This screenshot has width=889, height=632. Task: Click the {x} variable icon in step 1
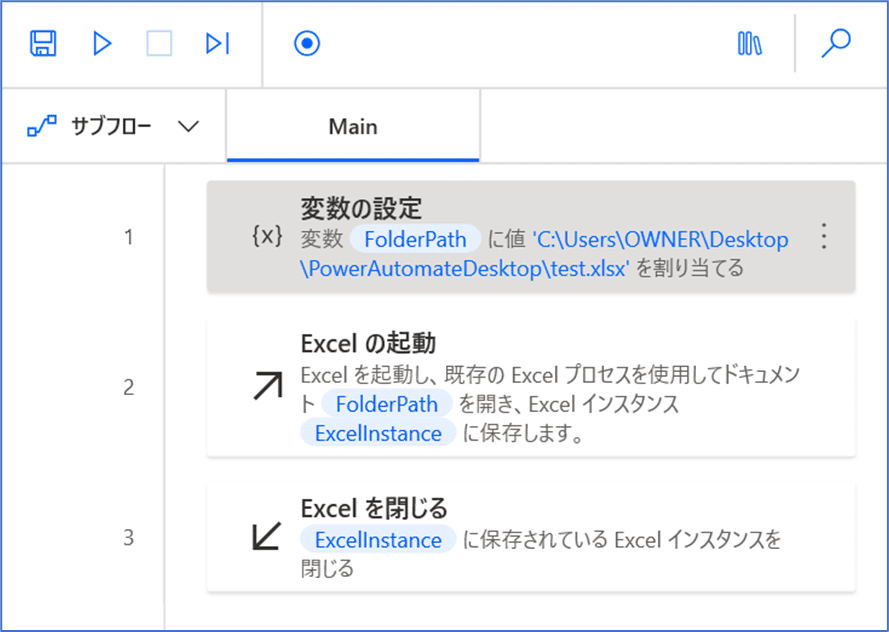tap(267, 236)
